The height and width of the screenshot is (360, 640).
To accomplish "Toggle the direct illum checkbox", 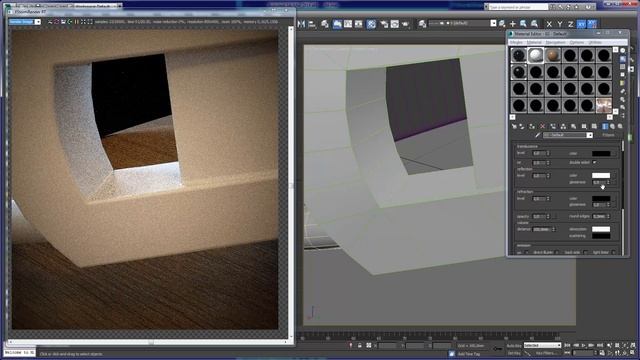I will pos(557,252).
